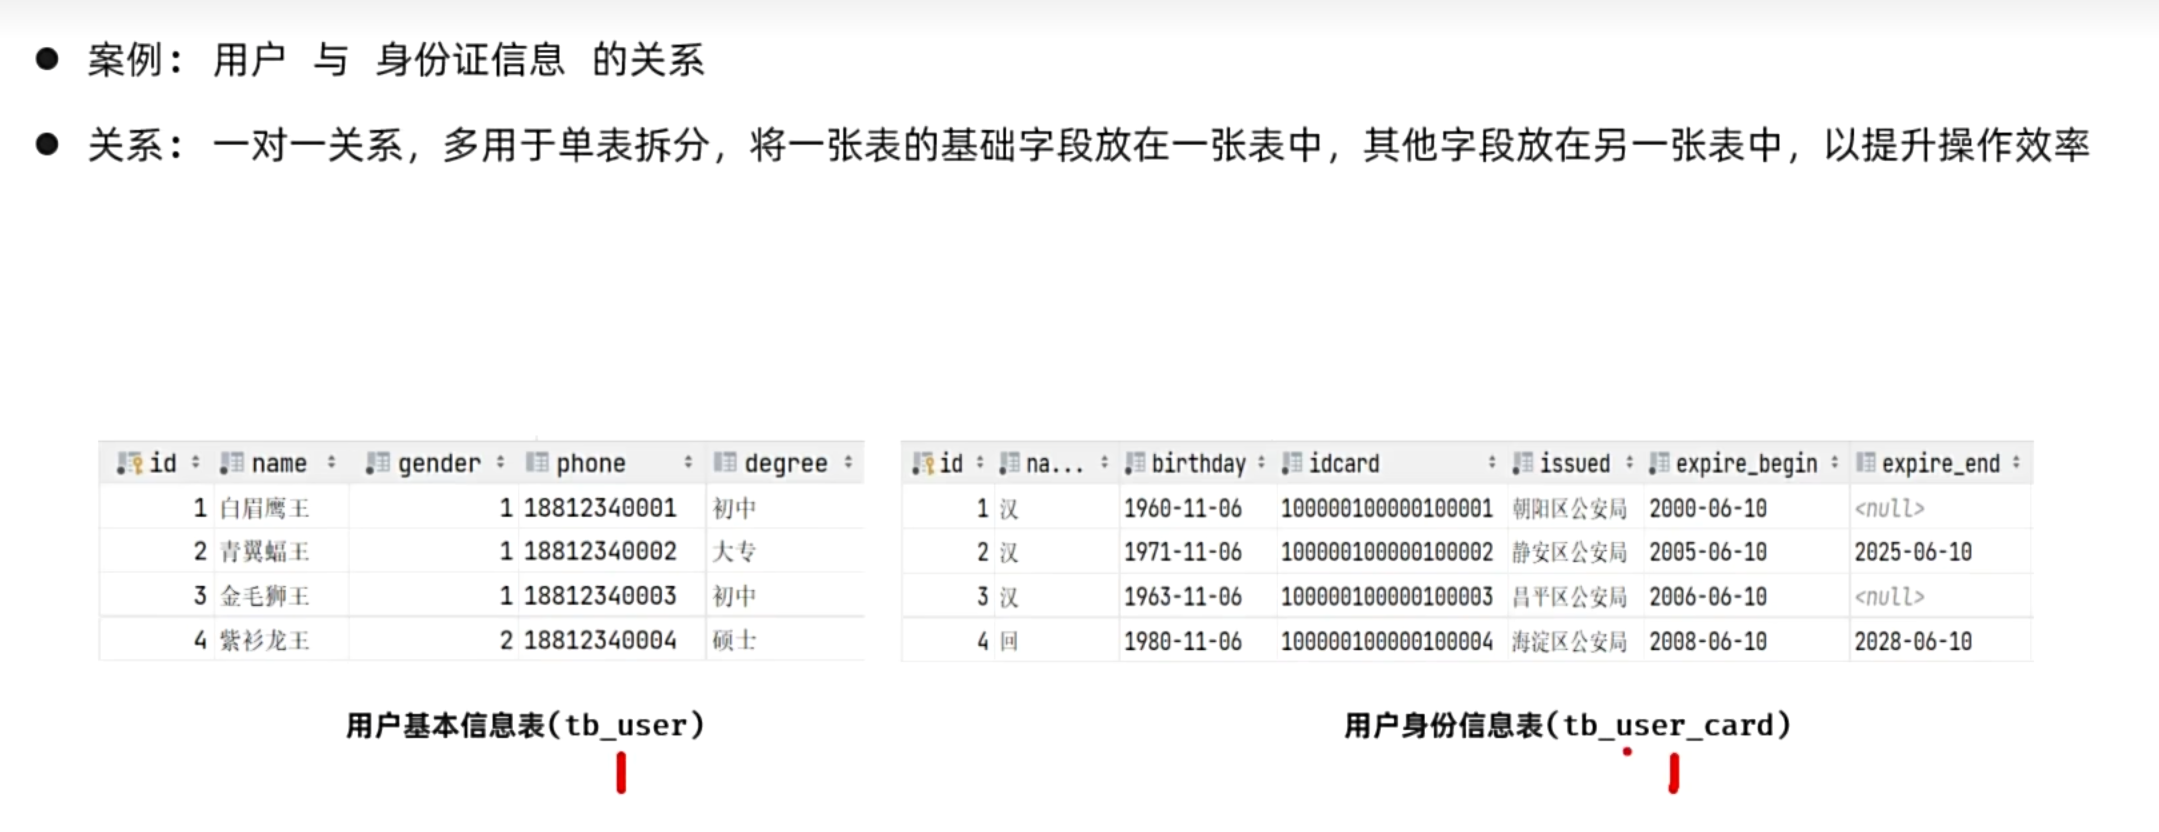Select phone cell 18812340001
The image size is (2159, 832).
[x=600, y=508]
